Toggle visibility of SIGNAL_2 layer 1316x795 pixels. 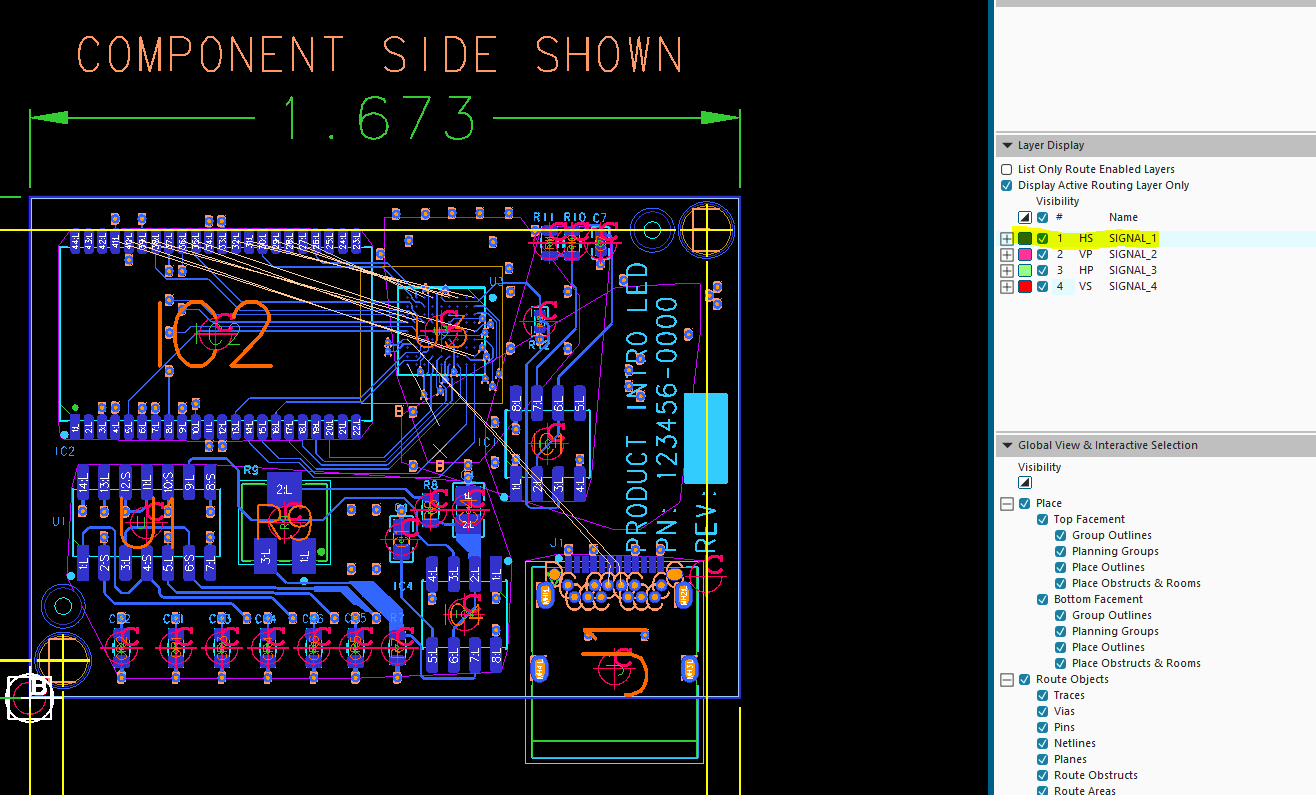click(x=1043, y=255)
